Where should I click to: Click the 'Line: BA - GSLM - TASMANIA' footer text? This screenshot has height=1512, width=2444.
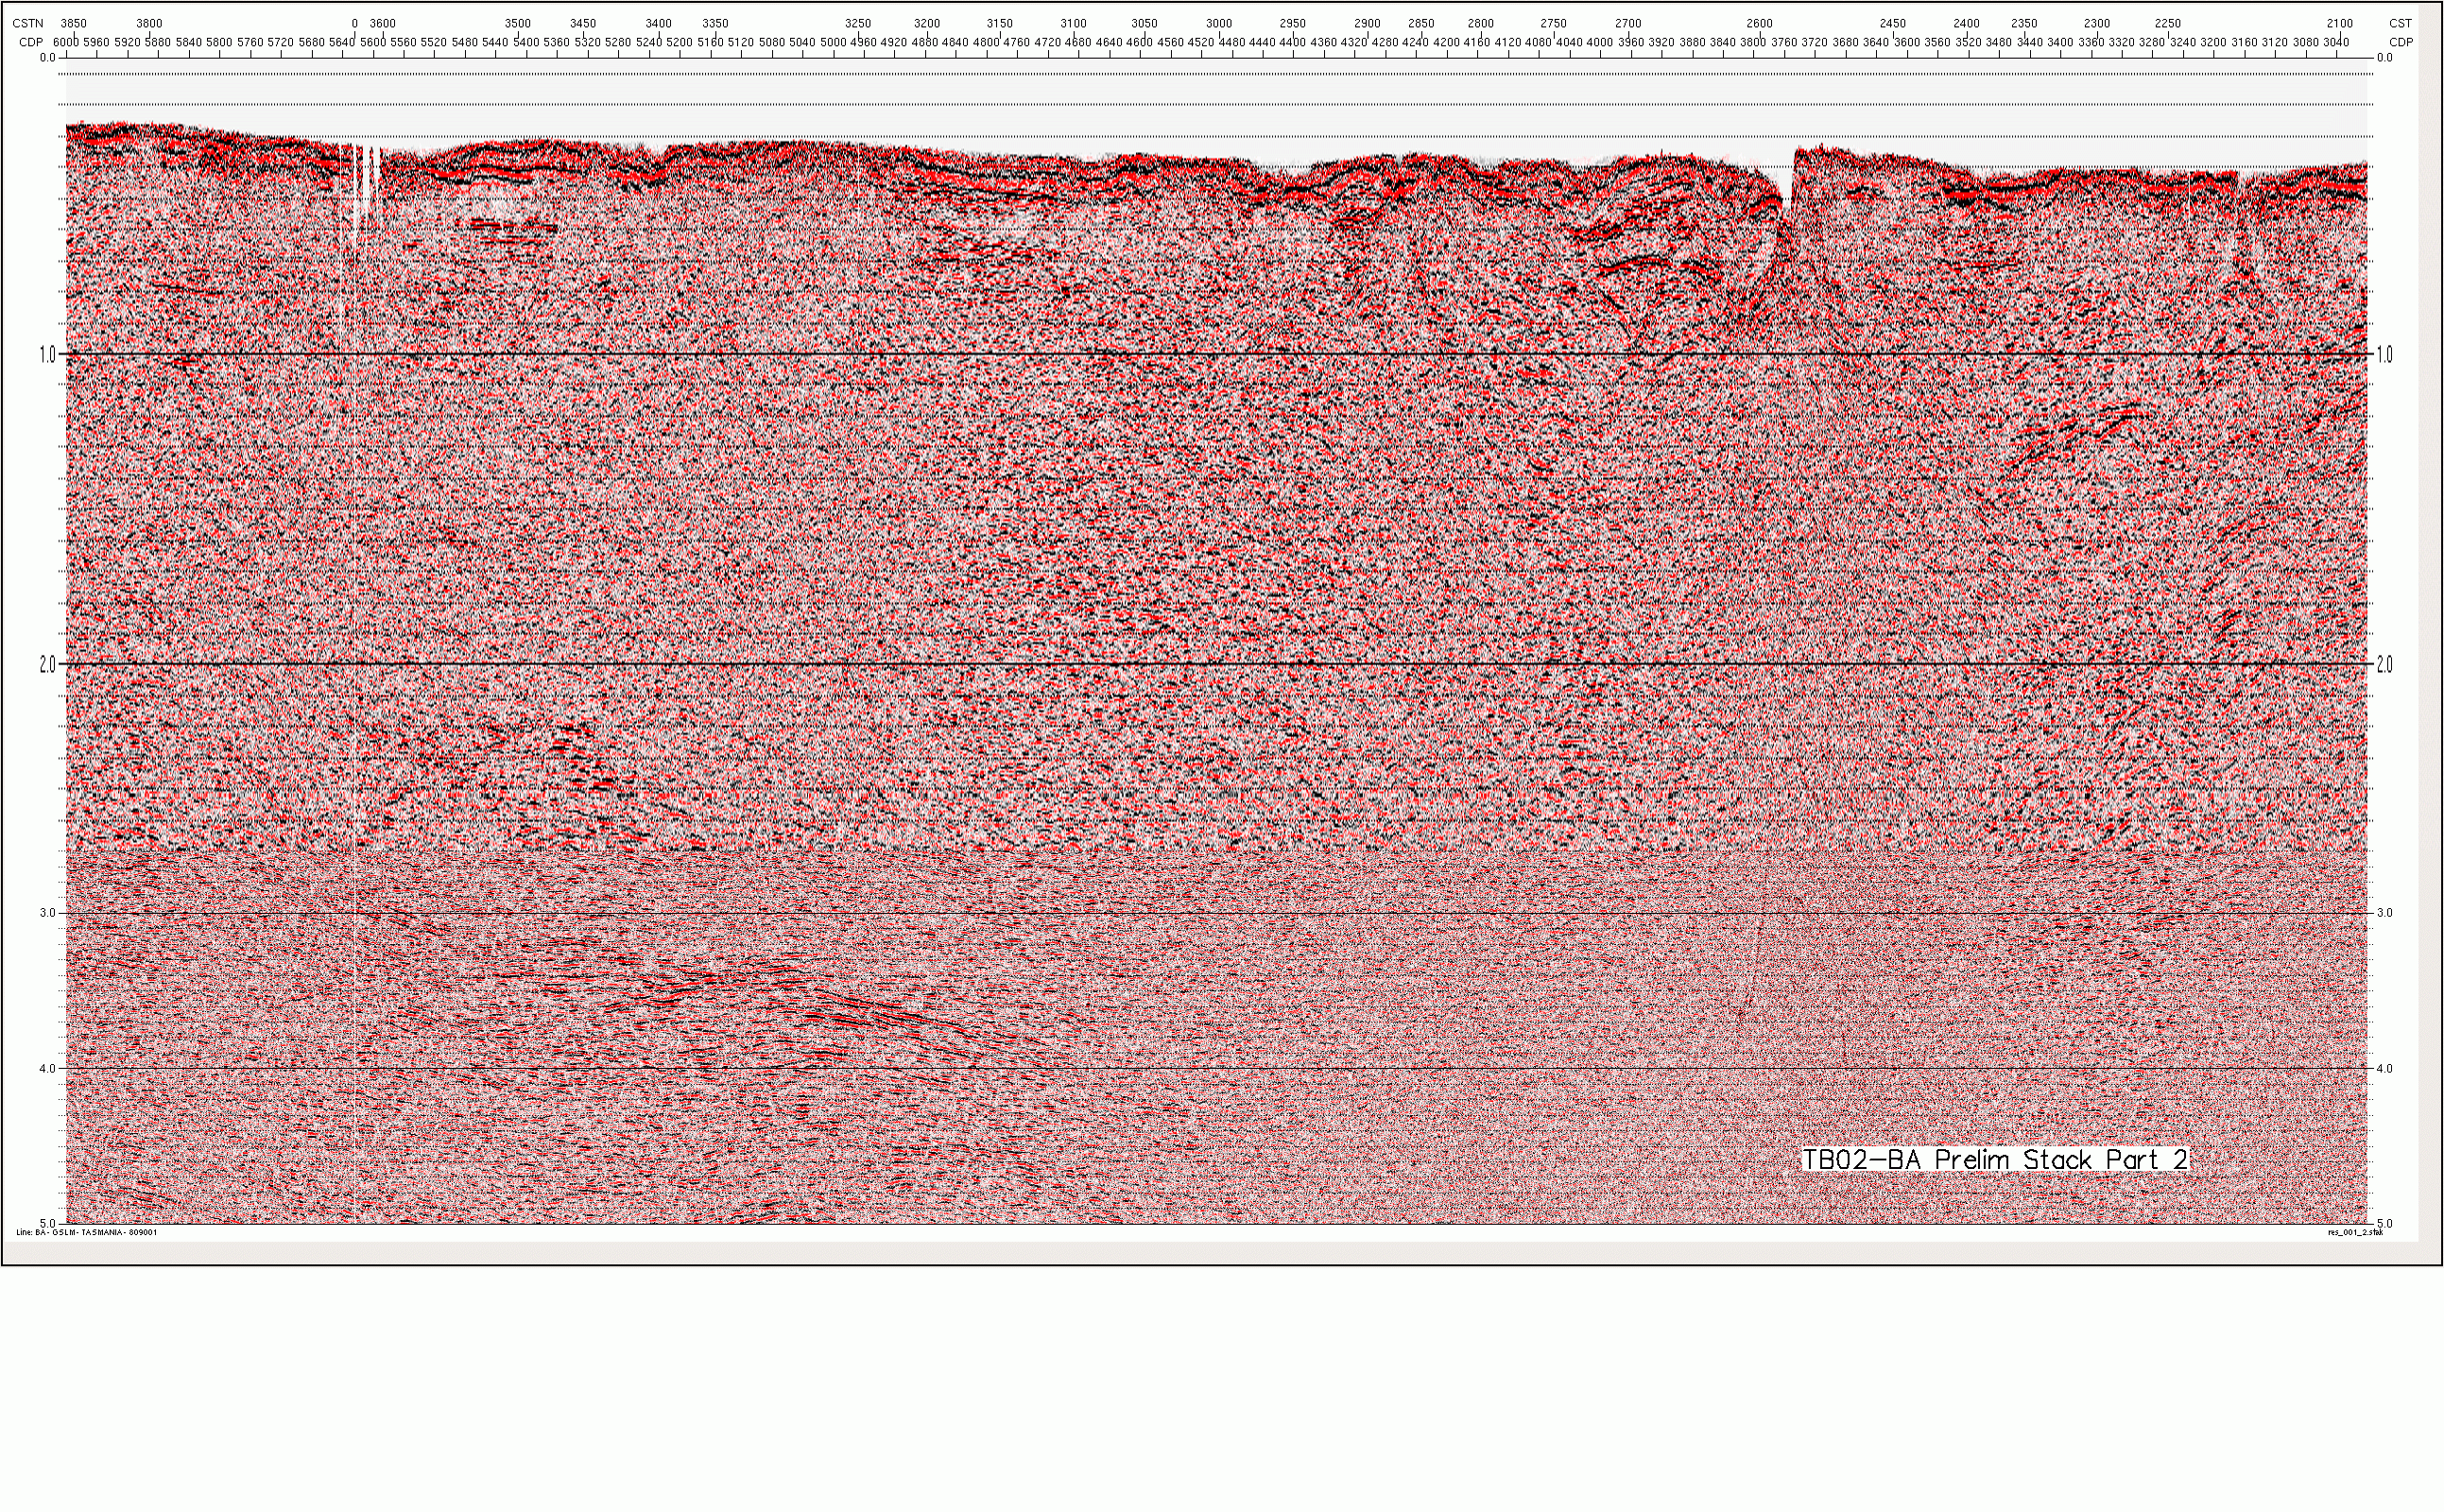click(x=86, y=1232)
